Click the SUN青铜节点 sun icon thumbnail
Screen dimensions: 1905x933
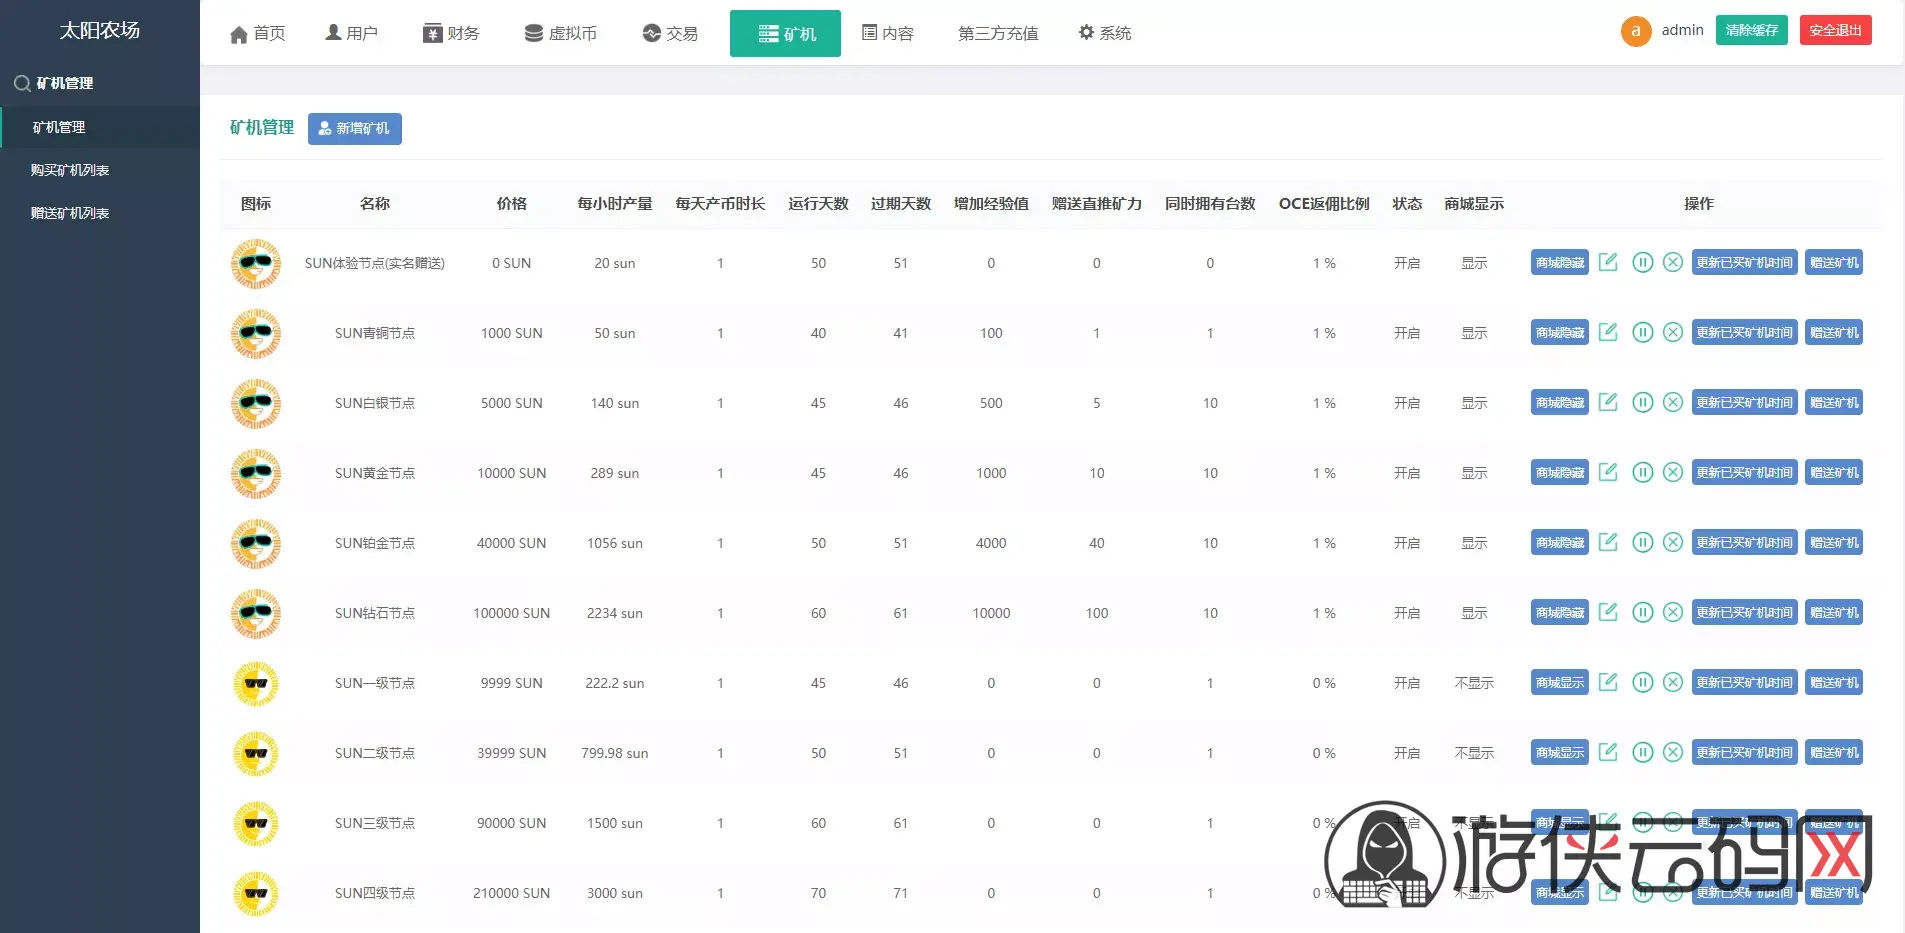click(x=256, y=334)
